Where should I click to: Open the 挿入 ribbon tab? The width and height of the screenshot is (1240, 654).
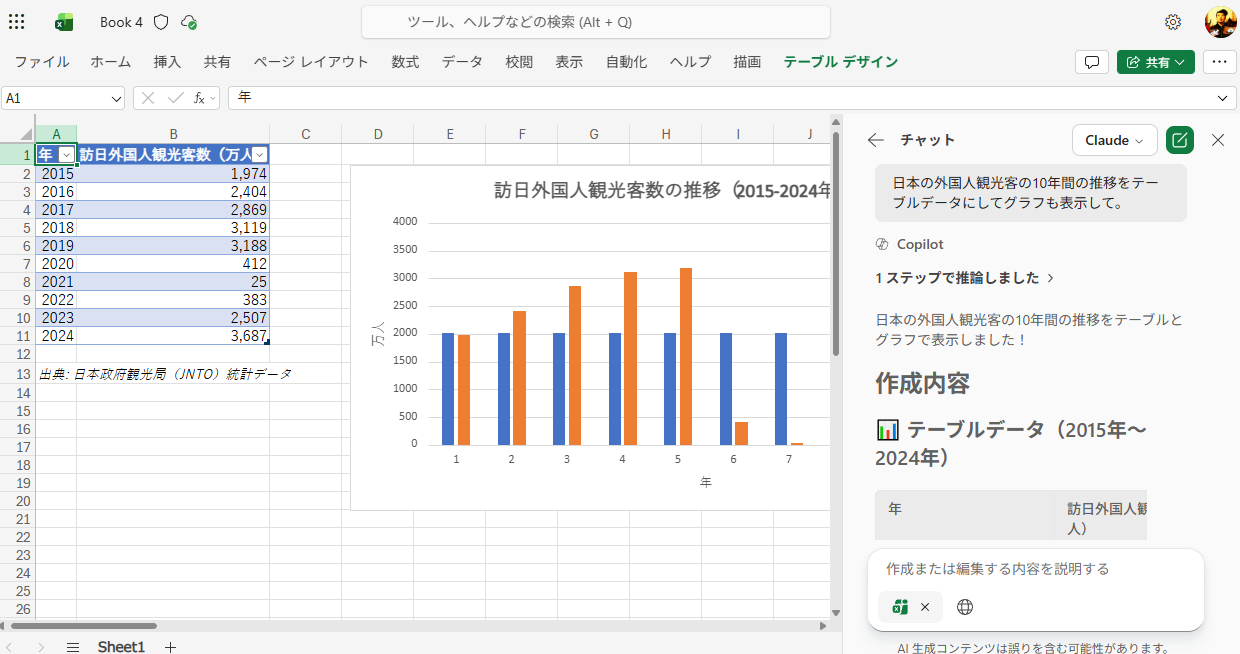tap(167, 62)
